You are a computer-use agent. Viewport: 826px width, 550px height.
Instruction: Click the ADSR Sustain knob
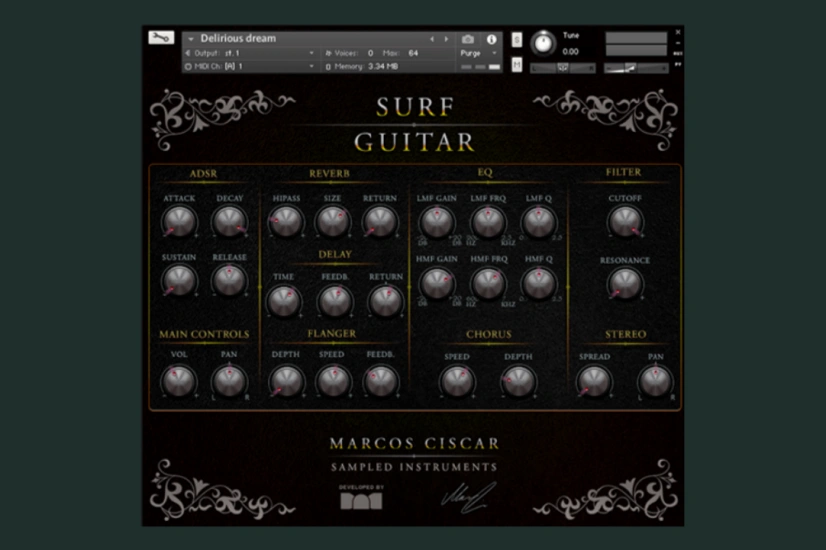tap(179, 280)
